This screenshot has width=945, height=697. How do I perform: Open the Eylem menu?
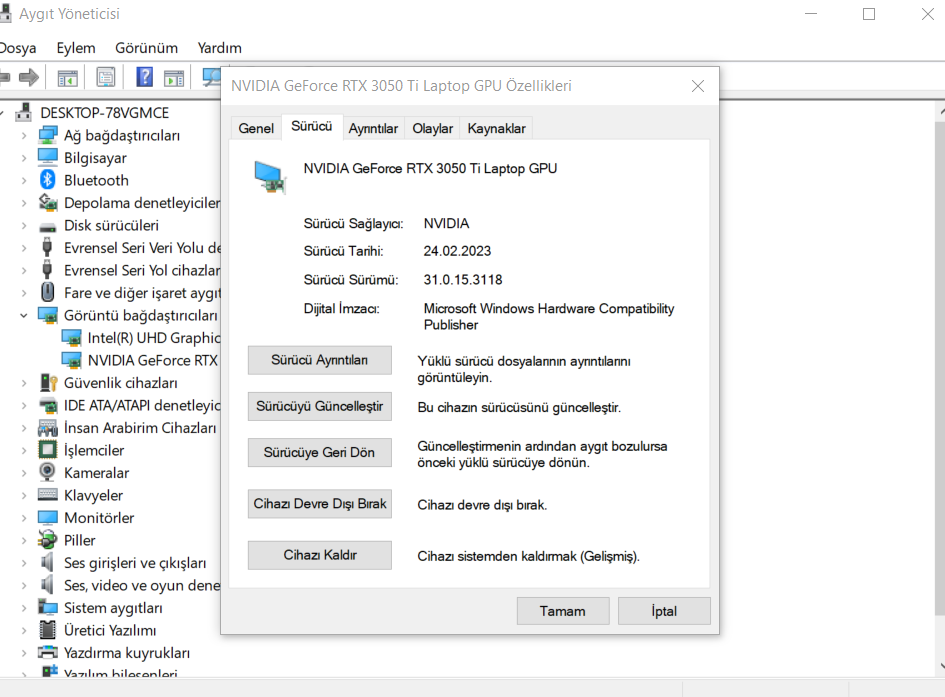click(x=76, y=48)
